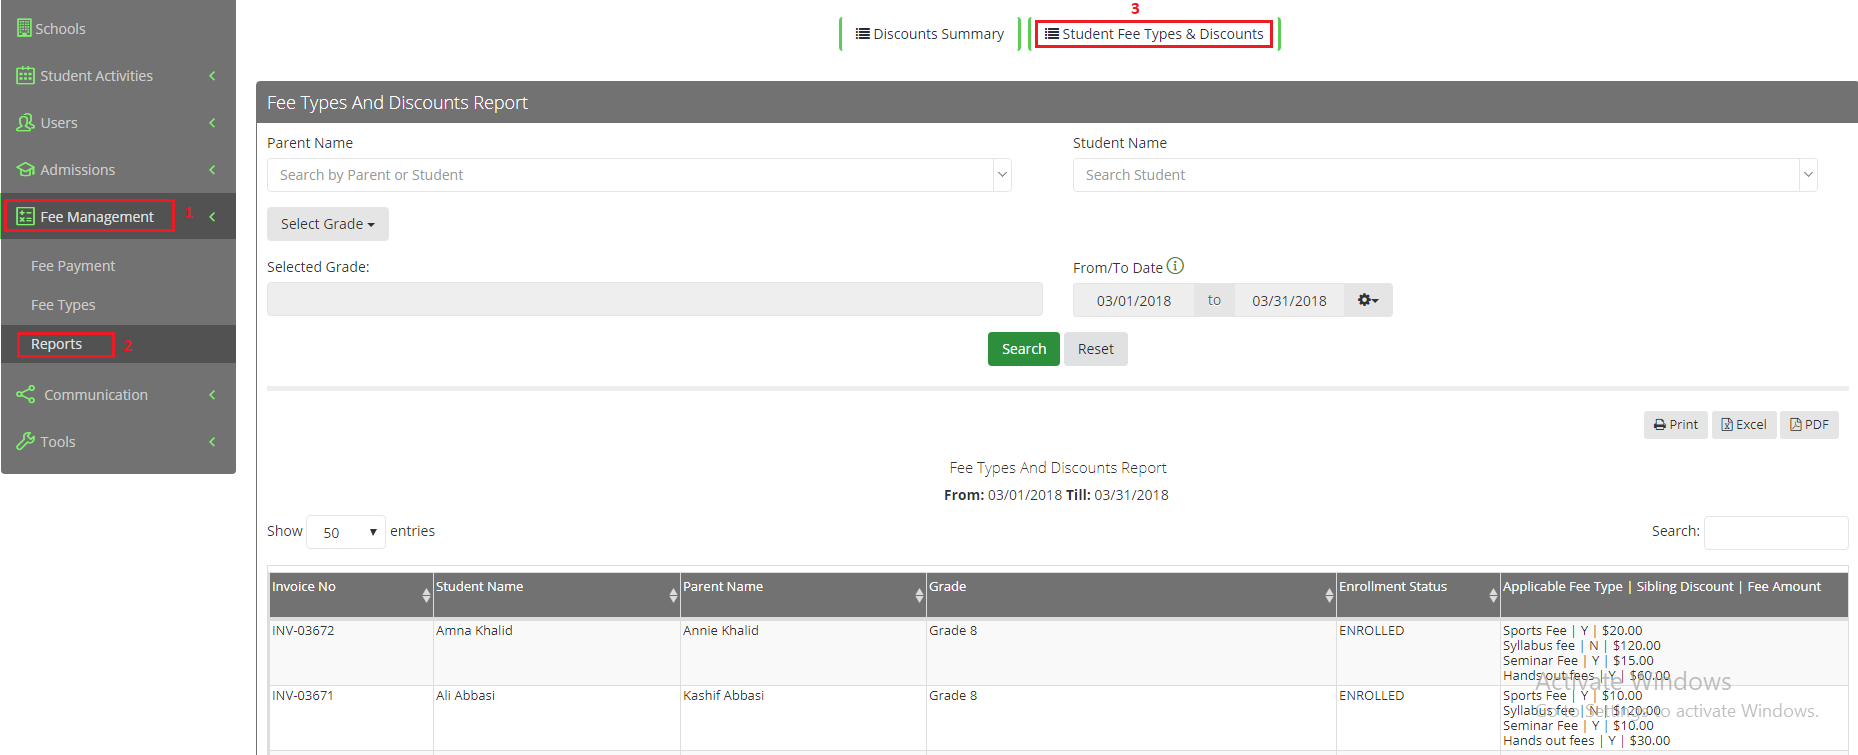Open Student Fee Types & Discounts tab
This screenshot has height=755, width=1858.
click(1154, 33)
